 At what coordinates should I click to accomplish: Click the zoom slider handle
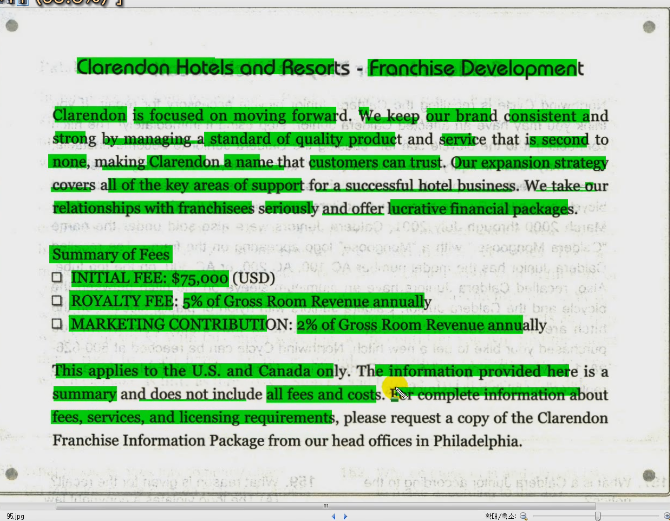click(x=597, y=516)
